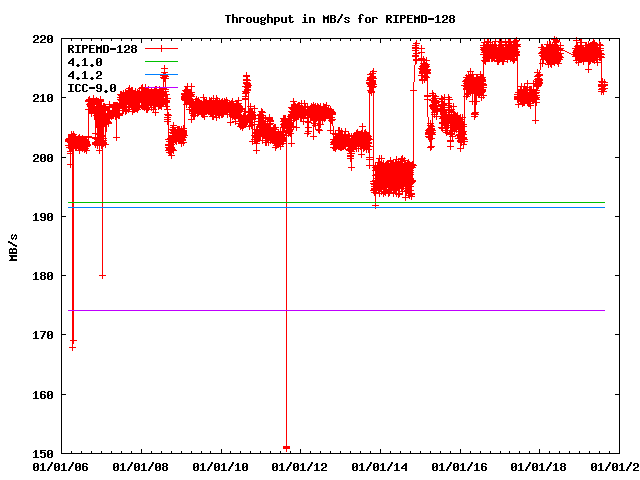Click the isolated data point at 180
640x480 pixels.
(102, 275)
